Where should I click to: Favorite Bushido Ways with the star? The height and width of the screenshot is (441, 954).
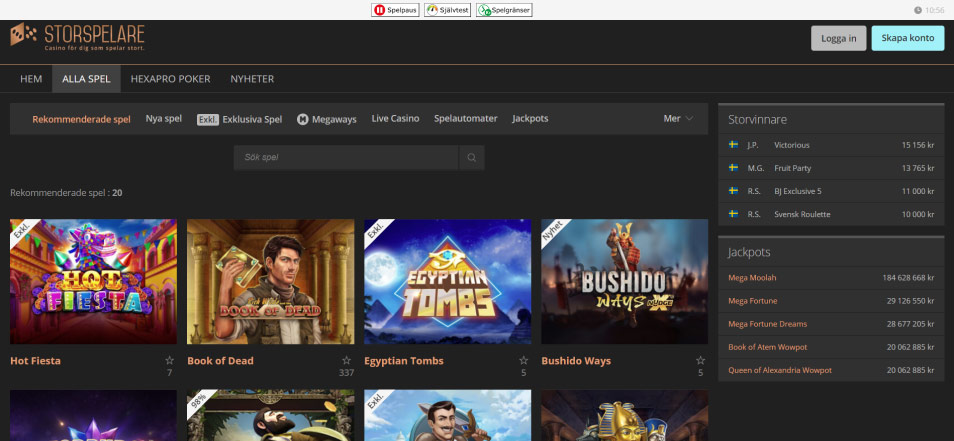tap(700, 360)
